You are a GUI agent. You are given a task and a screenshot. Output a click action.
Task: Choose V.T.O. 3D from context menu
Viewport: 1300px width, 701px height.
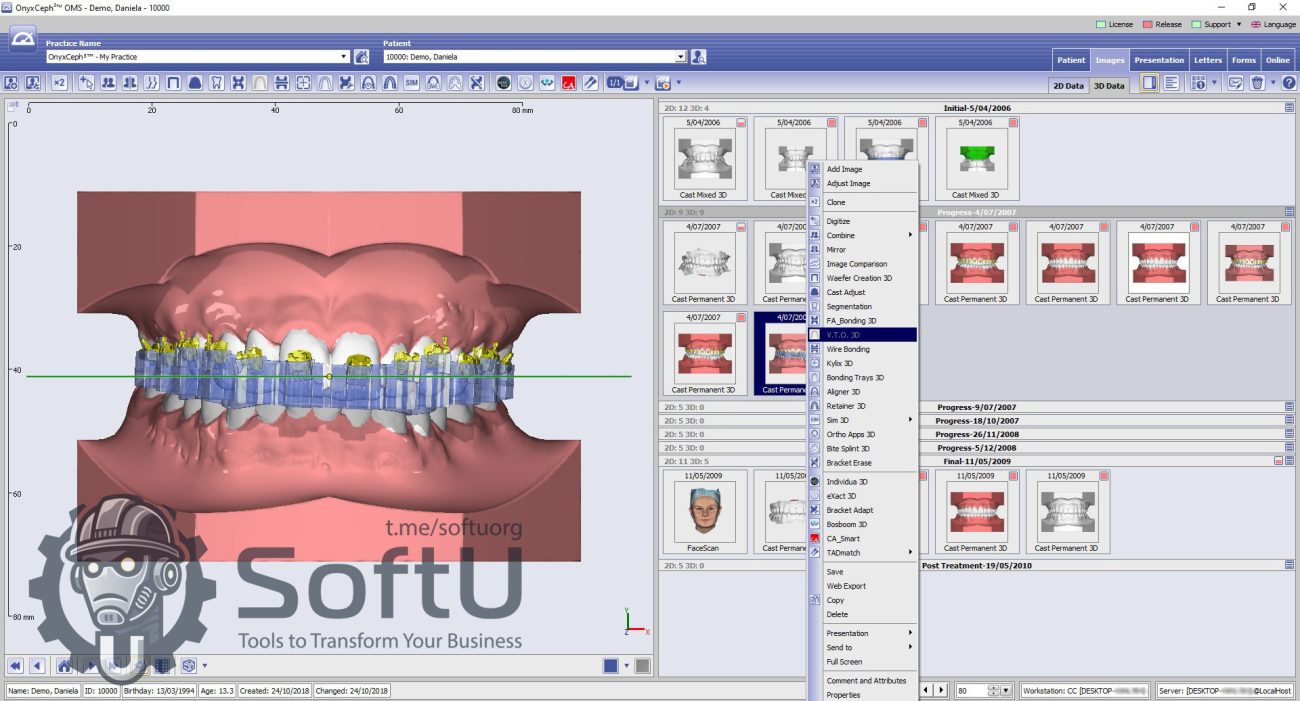862,335
